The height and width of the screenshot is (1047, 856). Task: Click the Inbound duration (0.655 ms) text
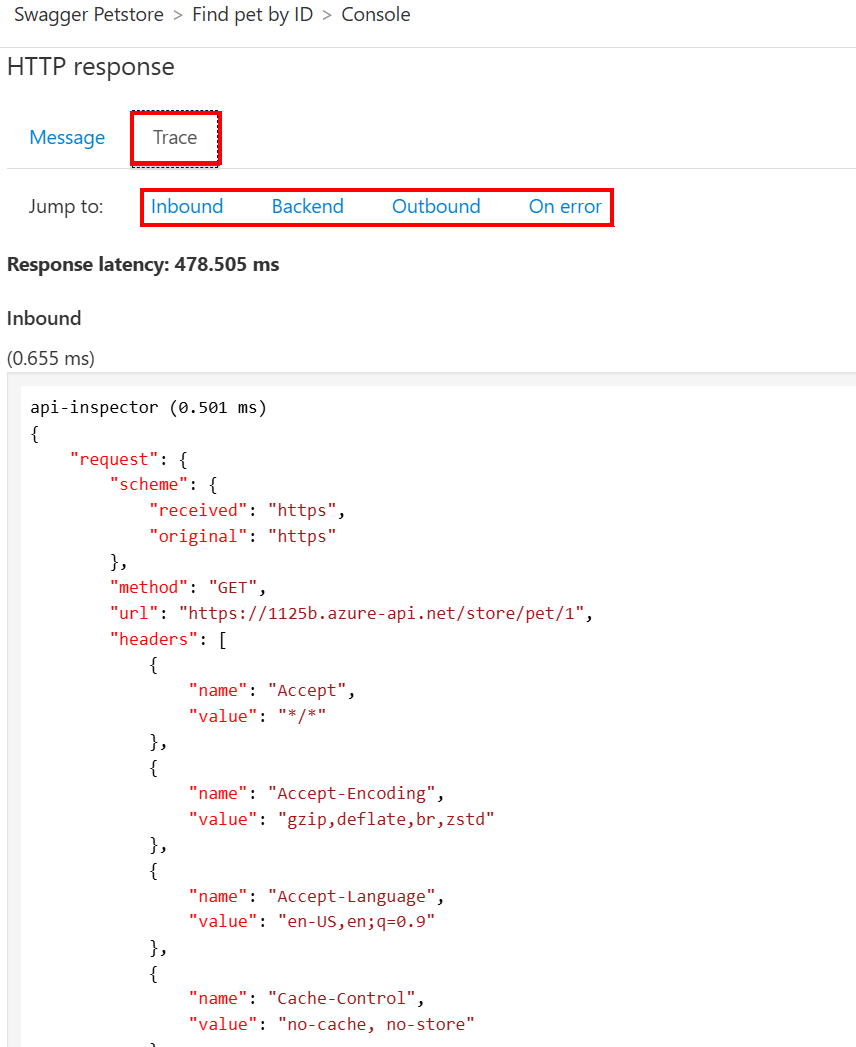coord(51,358)
